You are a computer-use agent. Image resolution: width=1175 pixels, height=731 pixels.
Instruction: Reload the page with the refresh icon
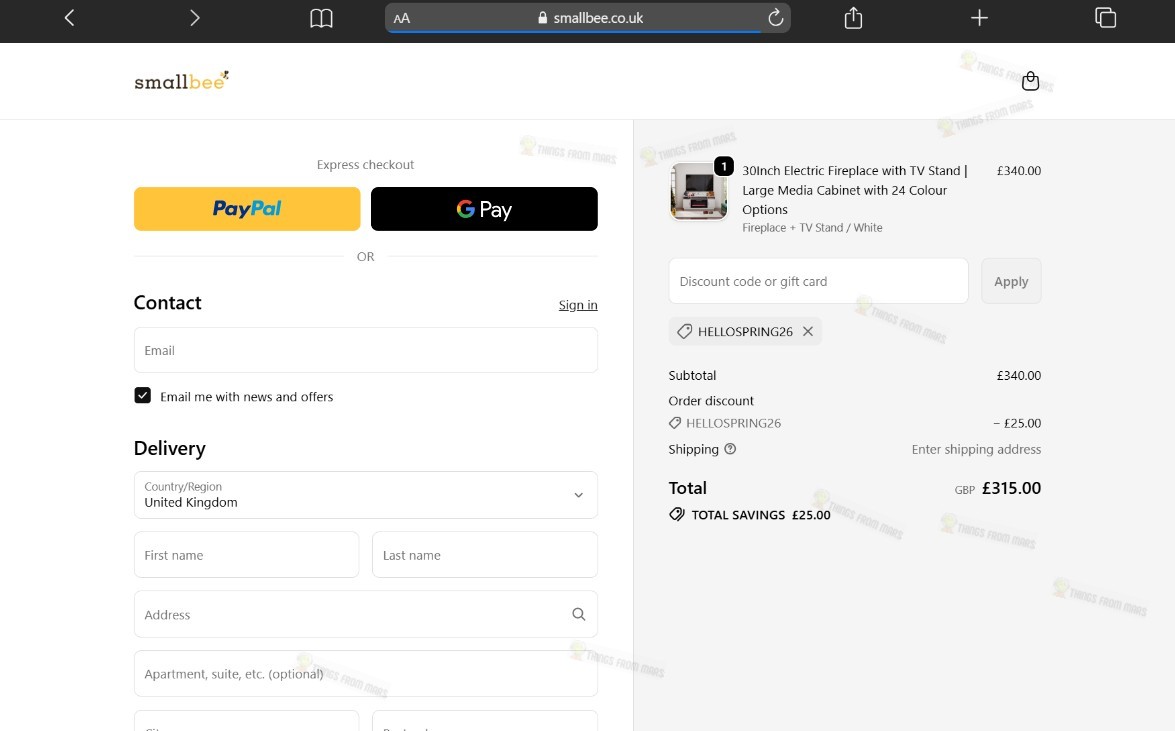(776, 17)
